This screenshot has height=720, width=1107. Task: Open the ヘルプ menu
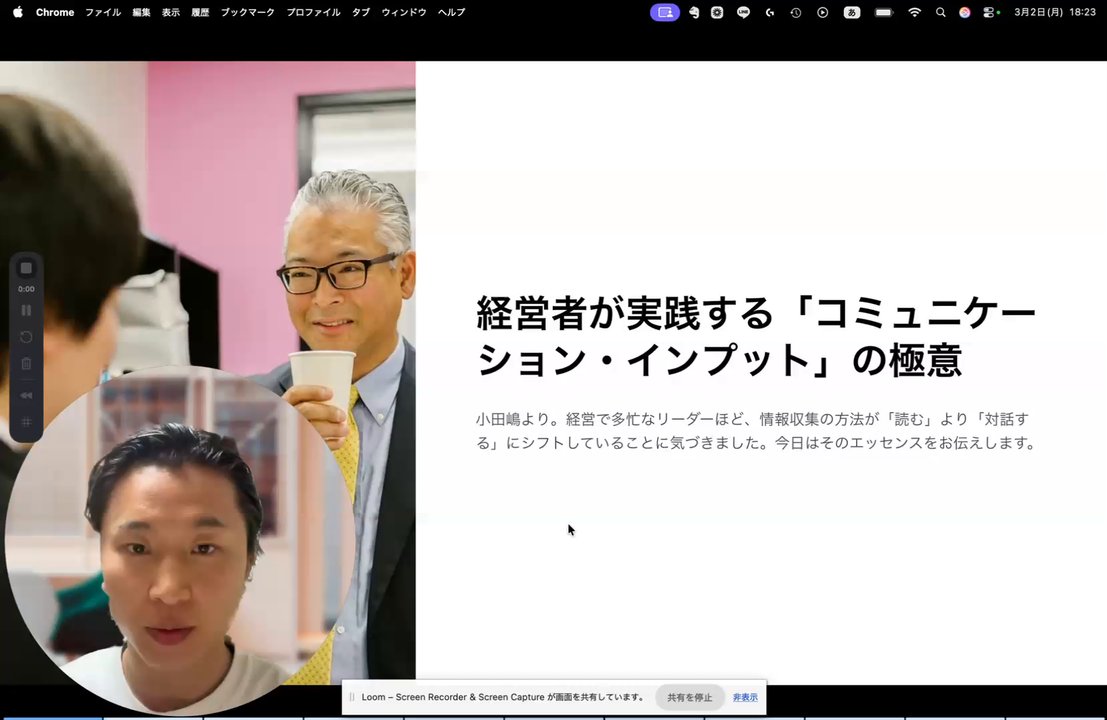tap(451, 12)
